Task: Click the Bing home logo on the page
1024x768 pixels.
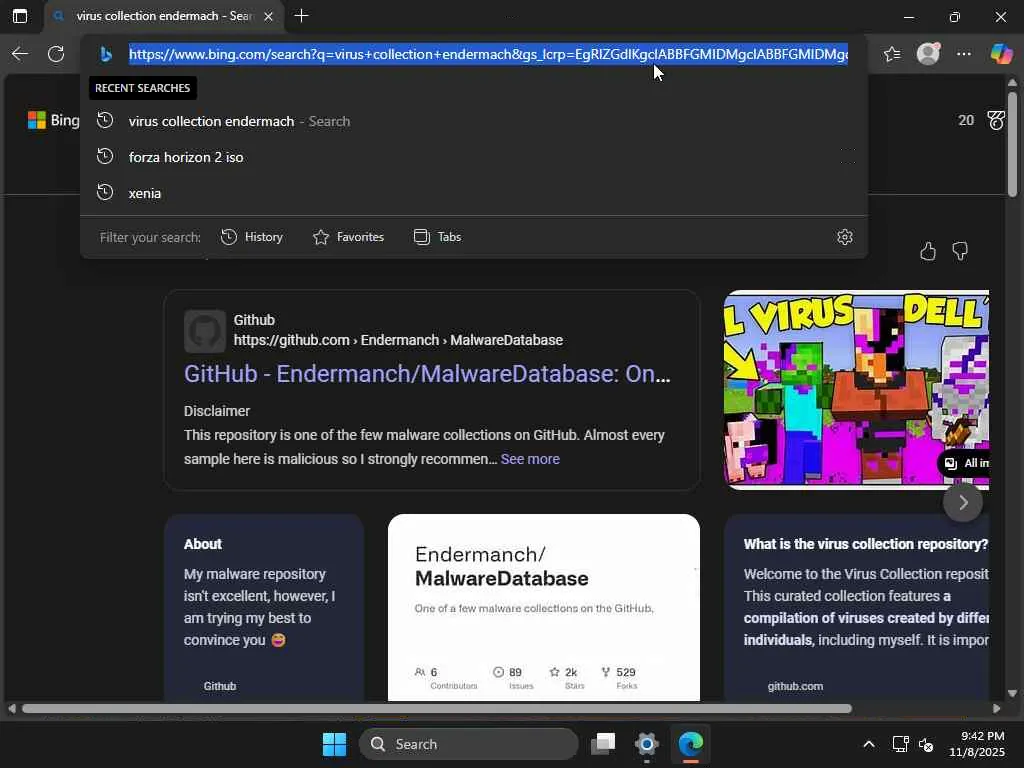Action: click(54, 120)
